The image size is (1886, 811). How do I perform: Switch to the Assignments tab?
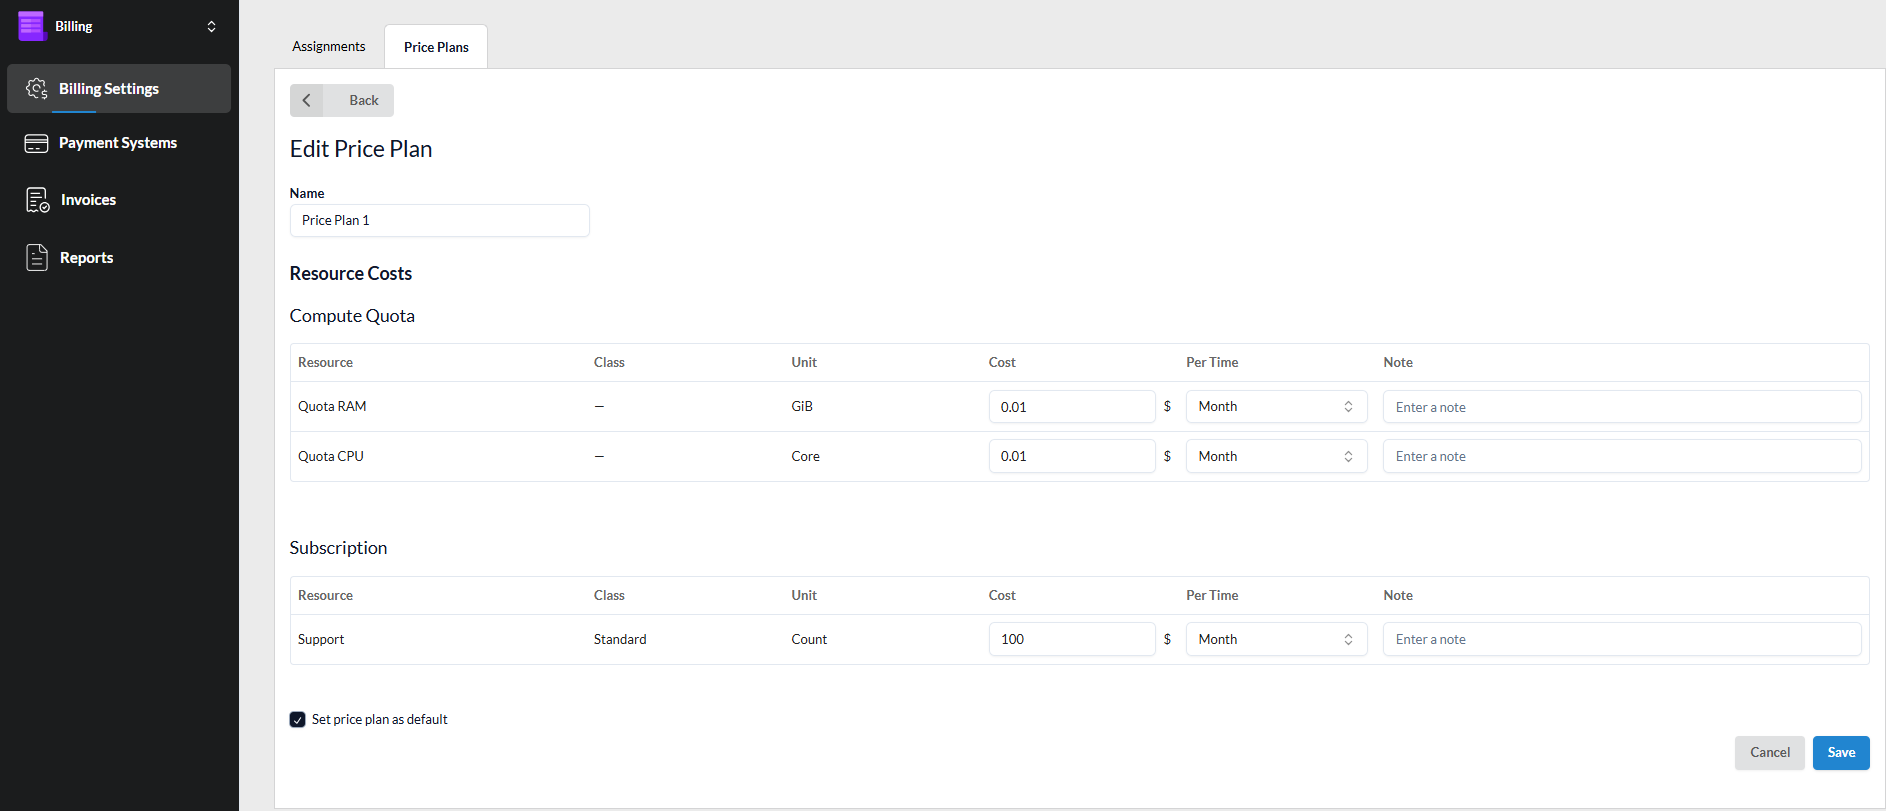point(328,47)
